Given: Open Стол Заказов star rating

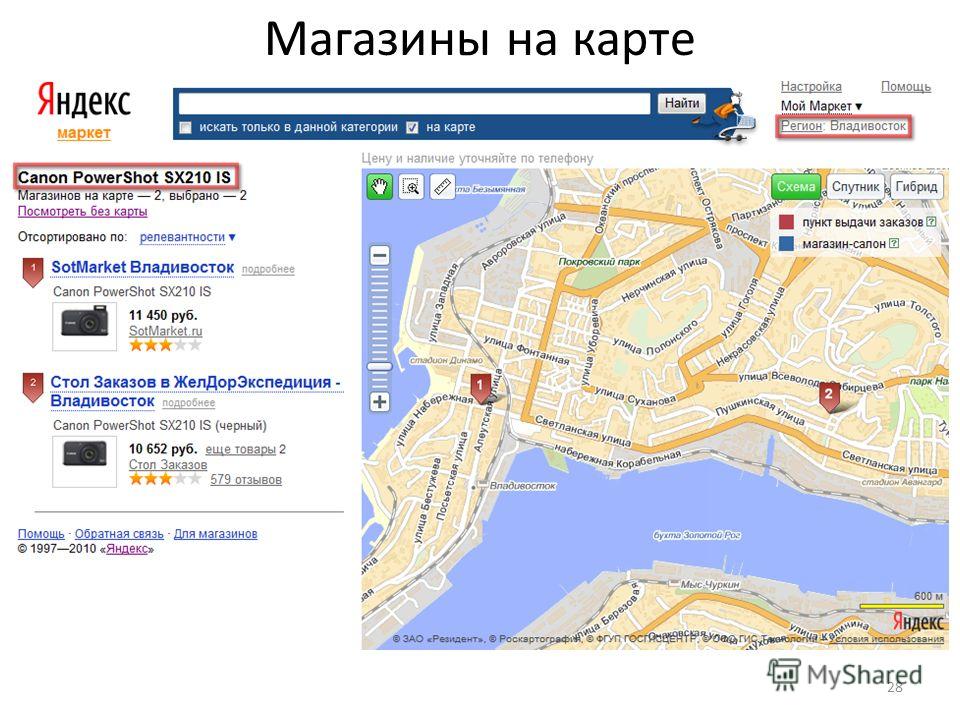Looking at the screenshot, I should tap(165, 479).
